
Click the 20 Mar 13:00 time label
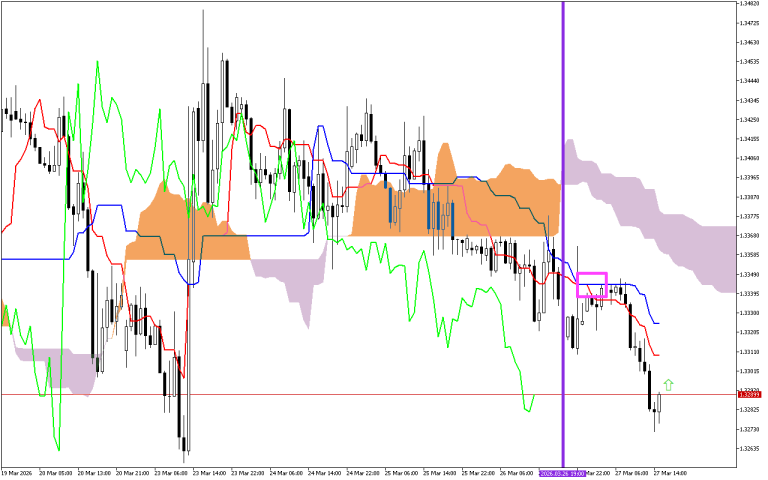click(x=94, y=474)
